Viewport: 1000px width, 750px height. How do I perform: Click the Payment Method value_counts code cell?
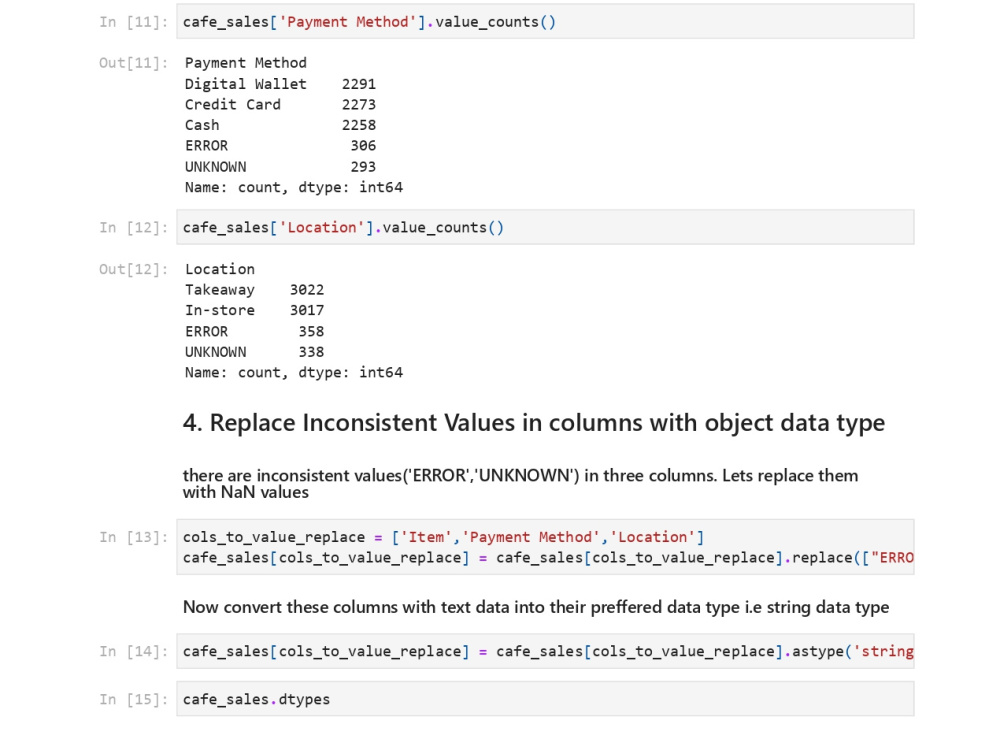point(545,22)
